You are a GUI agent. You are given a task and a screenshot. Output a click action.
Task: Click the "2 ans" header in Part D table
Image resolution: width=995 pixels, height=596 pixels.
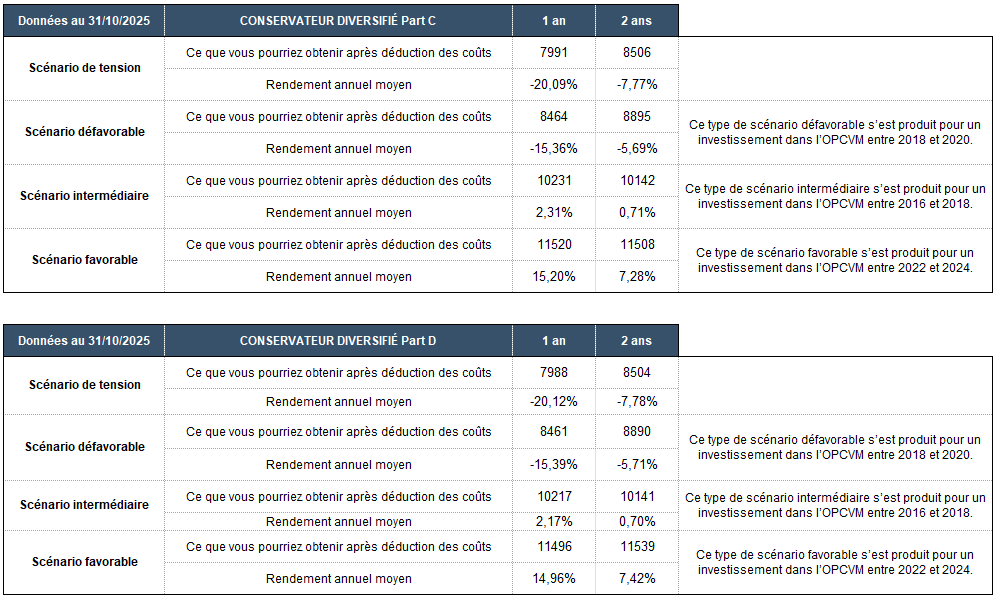(636, 341)
